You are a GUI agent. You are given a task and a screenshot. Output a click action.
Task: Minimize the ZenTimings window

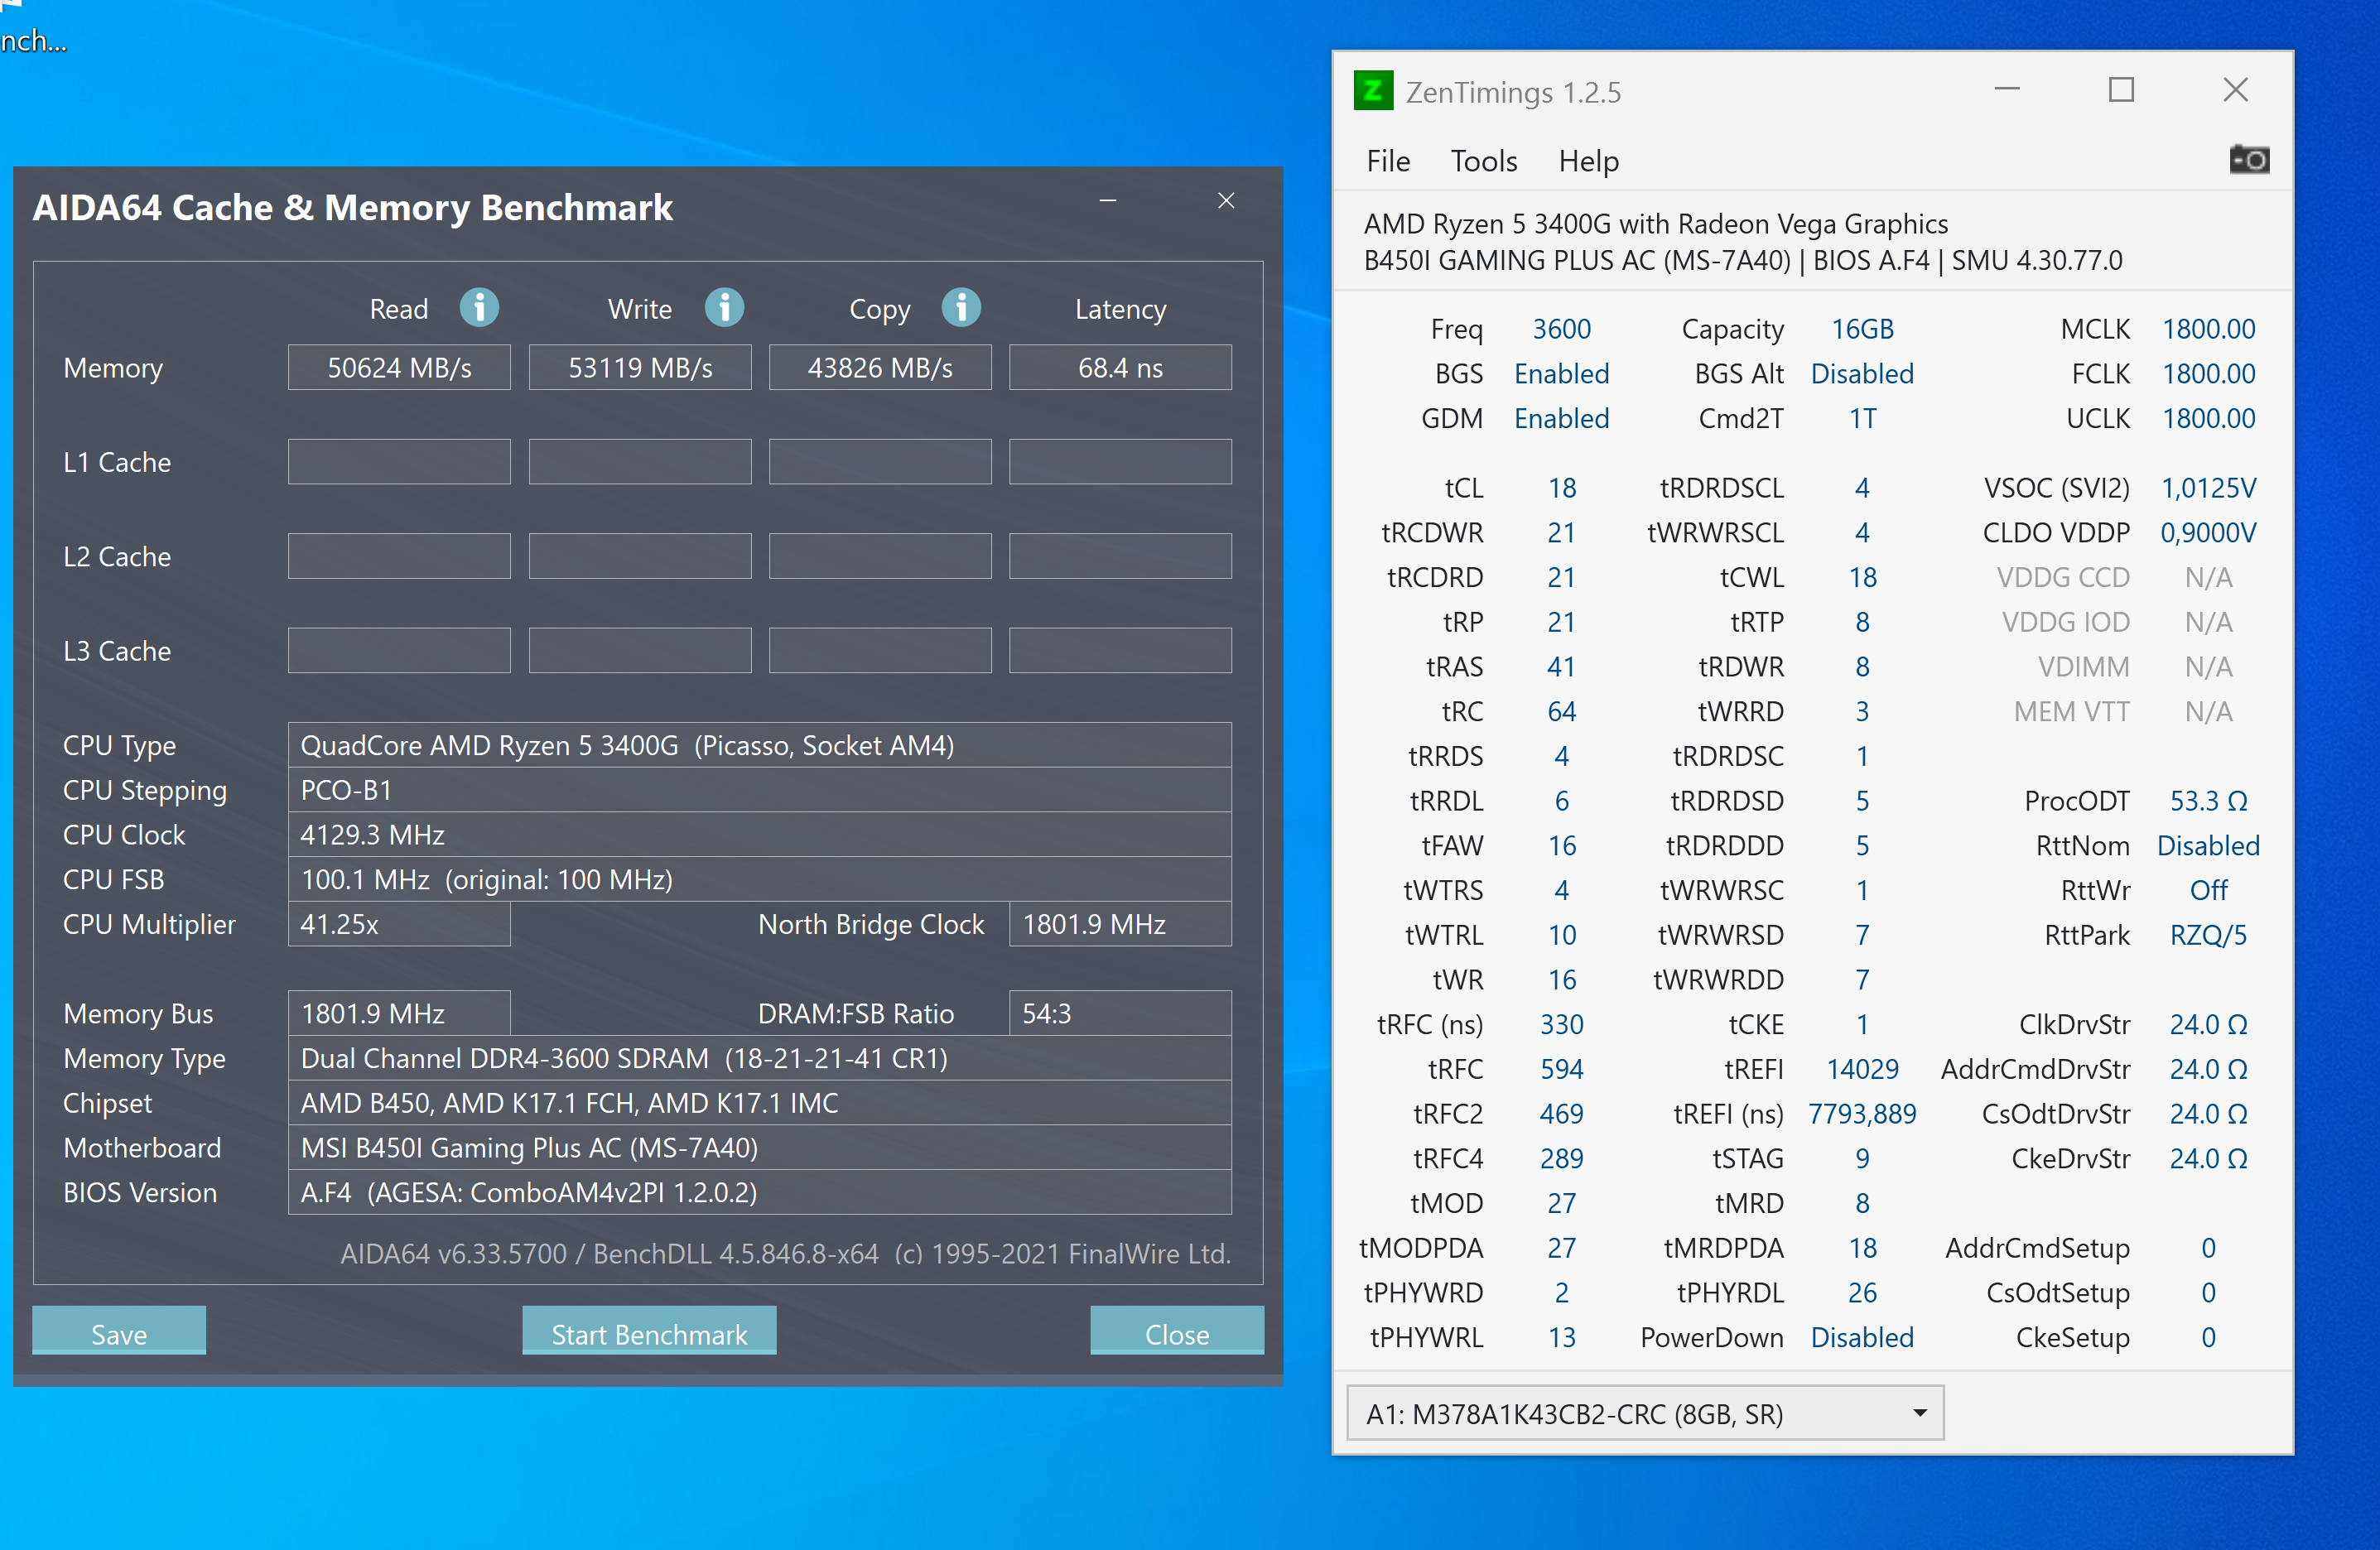click(x=2006, y=90)
